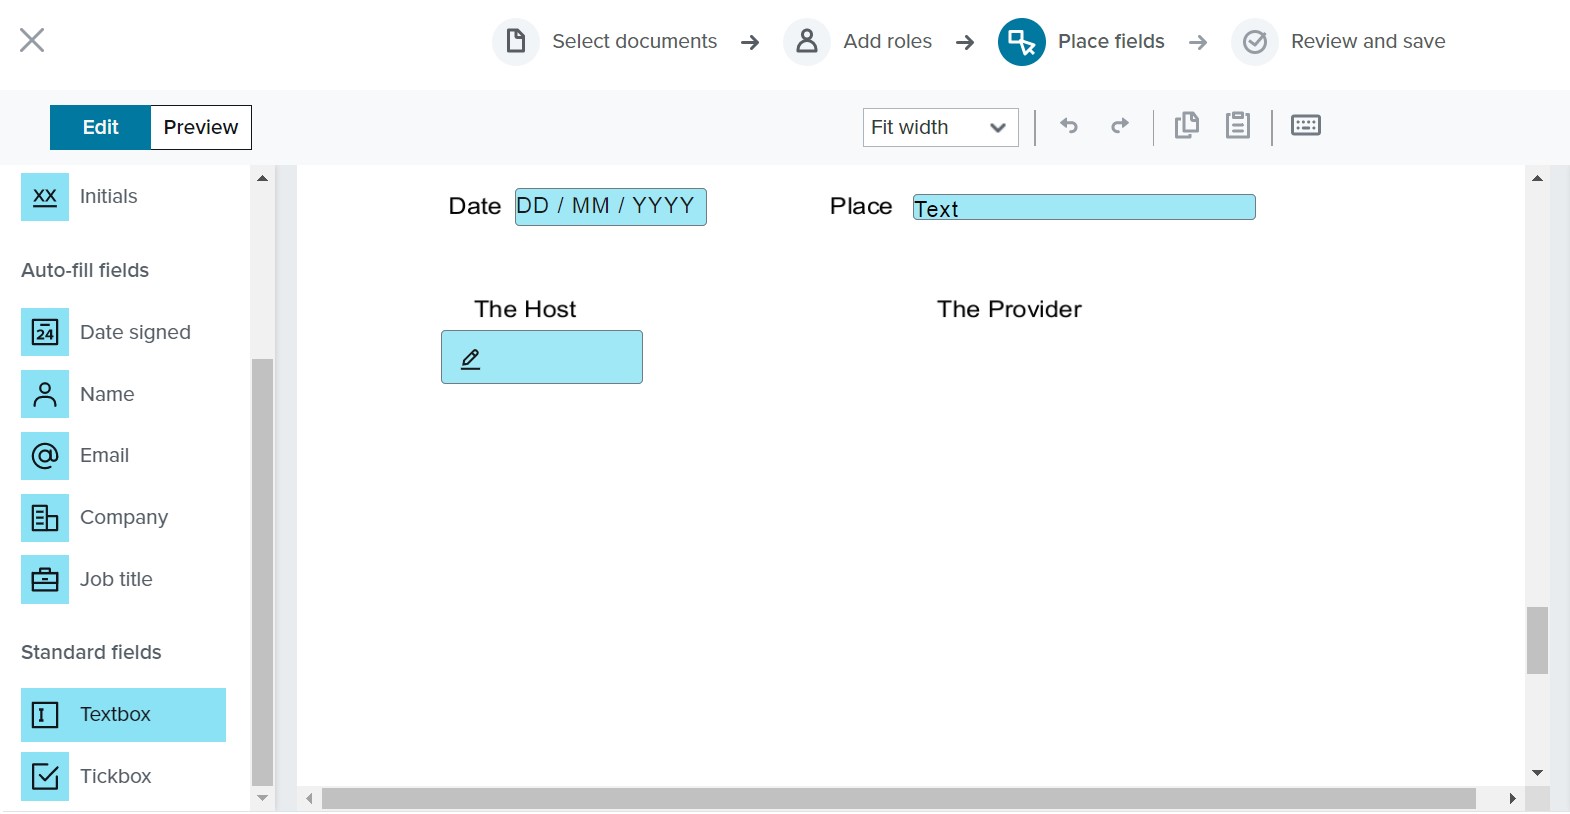Screen dimensions: 1570x814
Task: Click the Date signed label
Action: 135,332
